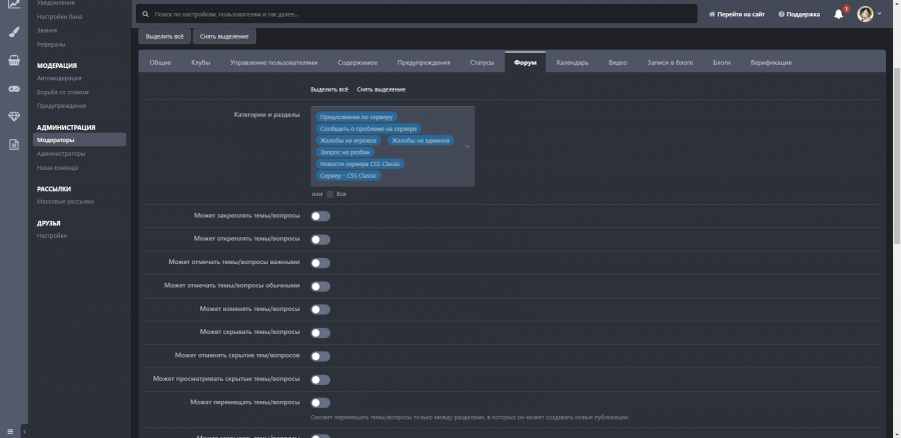Switch on Может скрывать темы/вопросы
The height and width of the screenshot is (438, 901).
pyautogui.click(x=321, y=333)
